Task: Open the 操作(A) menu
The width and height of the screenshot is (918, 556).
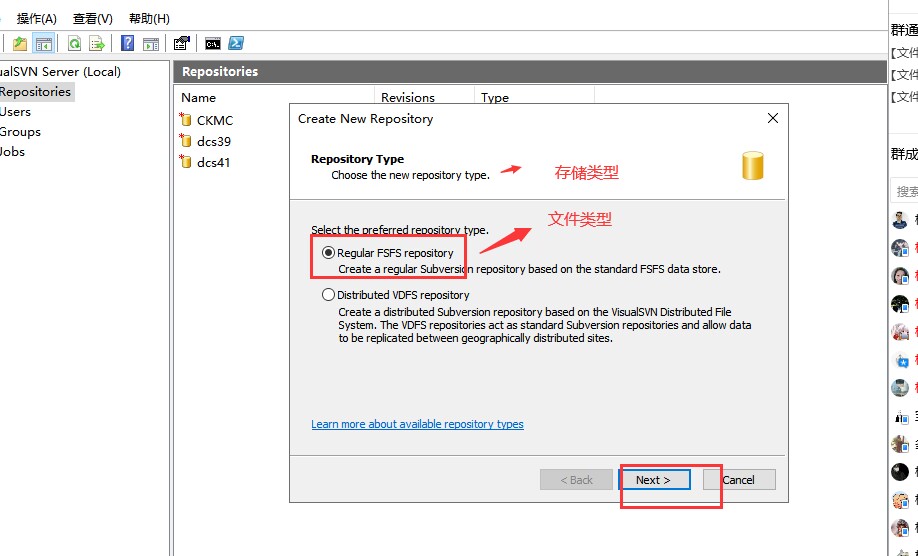Action: pos(37,19)
